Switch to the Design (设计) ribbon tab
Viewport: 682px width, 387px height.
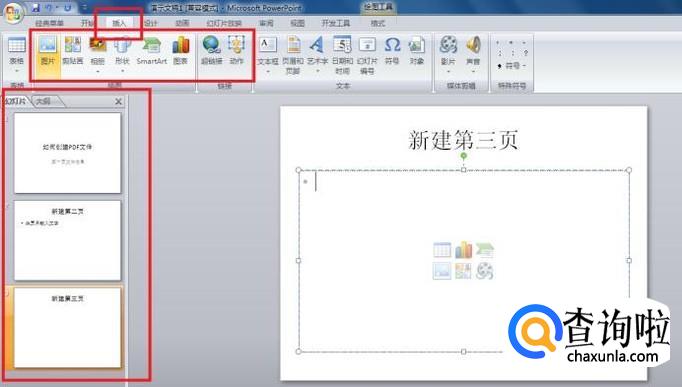(150, 23)
